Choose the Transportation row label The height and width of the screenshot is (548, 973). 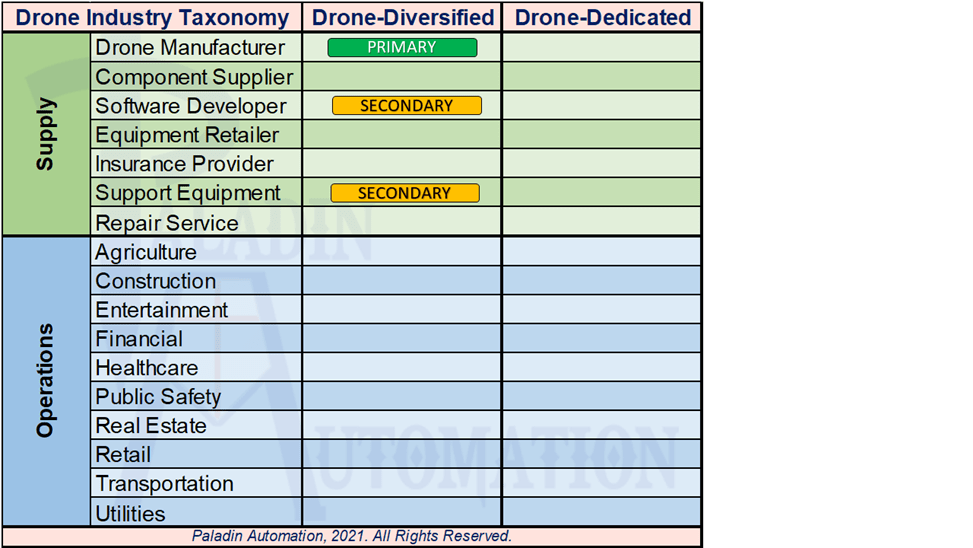(x=164, y=484)
